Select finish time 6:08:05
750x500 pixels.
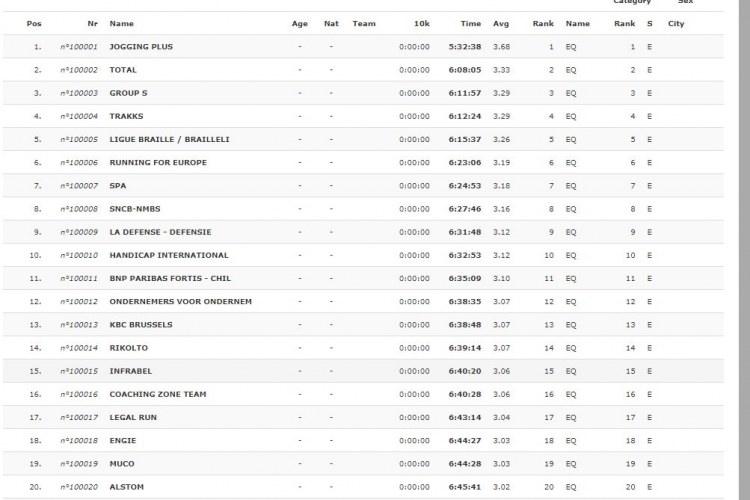coord(464,70)
